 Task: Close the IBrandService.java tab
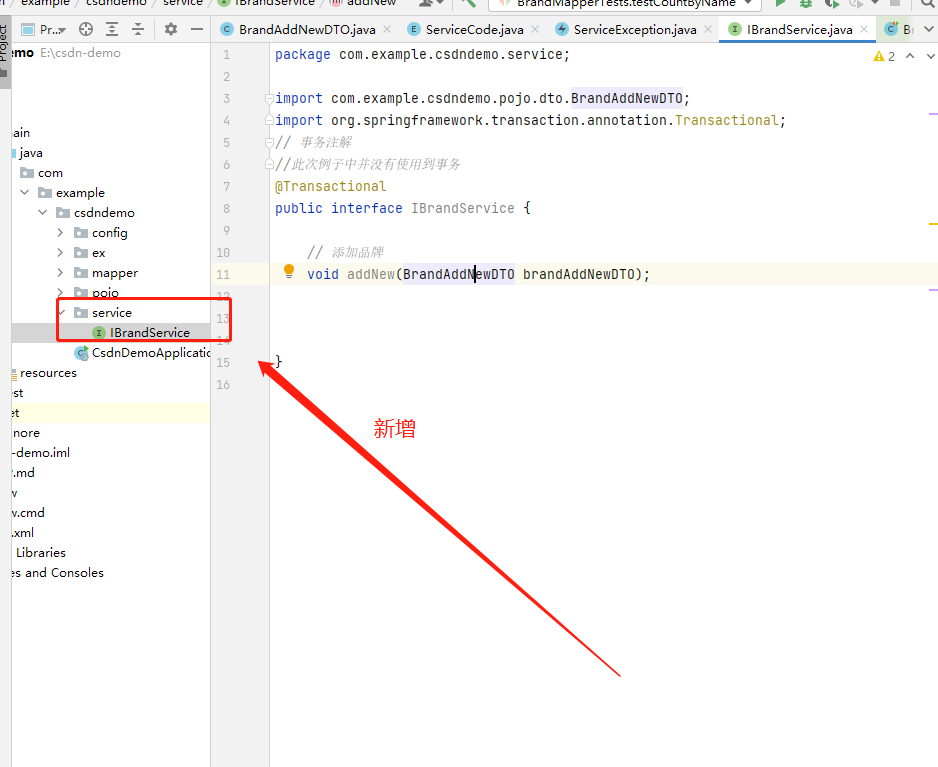864,29
